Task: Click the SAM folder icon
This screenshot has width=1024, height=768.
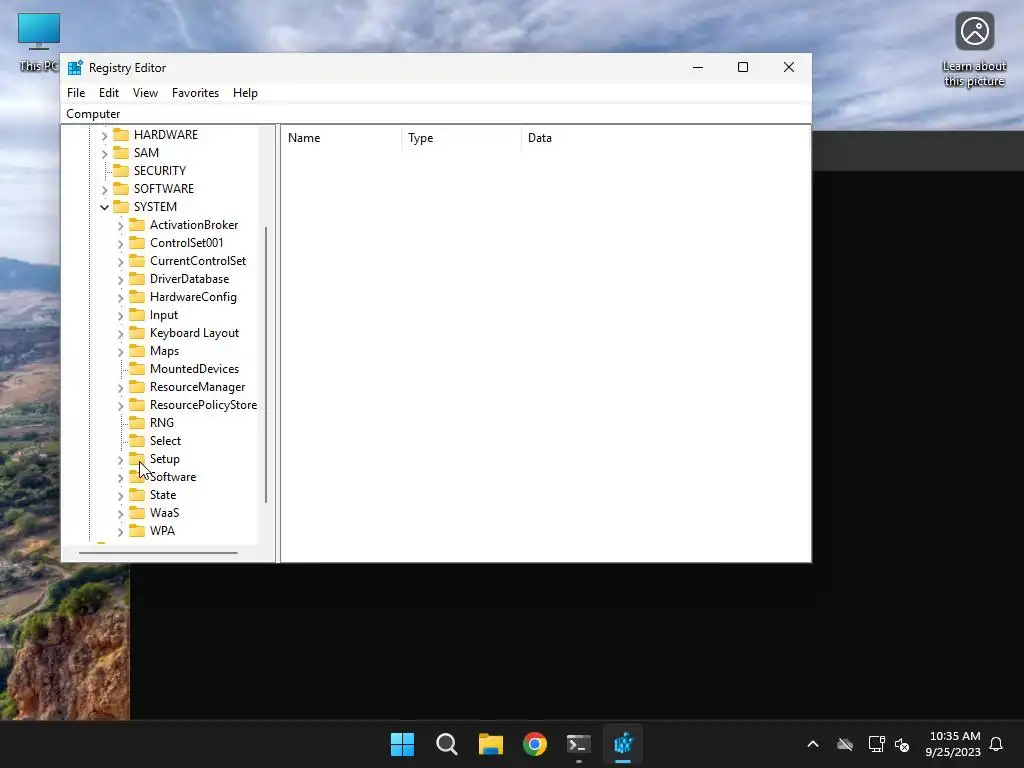Action: [121, 152]
